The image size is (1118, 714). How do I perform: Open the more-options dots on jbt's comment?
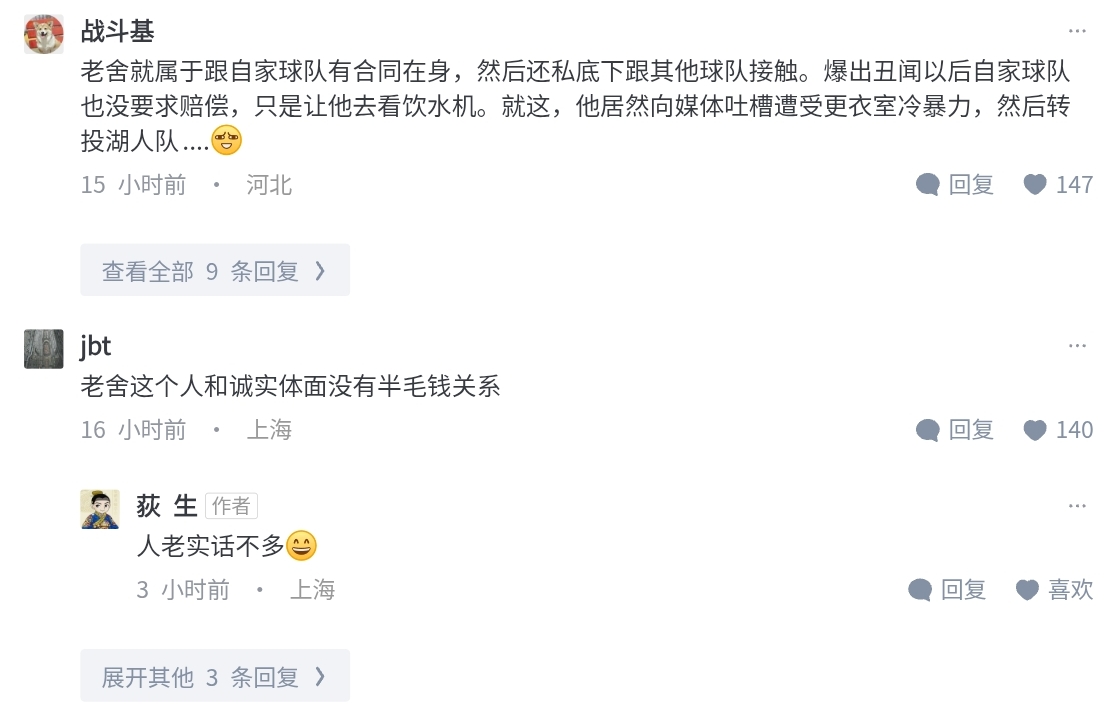tap(1077, 346)
